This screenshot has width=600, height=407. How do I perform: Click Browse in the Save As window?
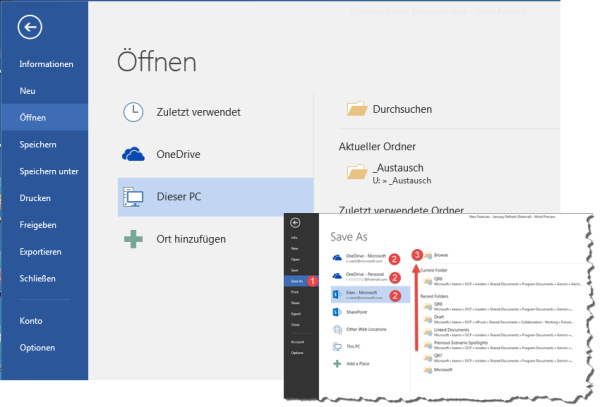click(x=436, y=255)
